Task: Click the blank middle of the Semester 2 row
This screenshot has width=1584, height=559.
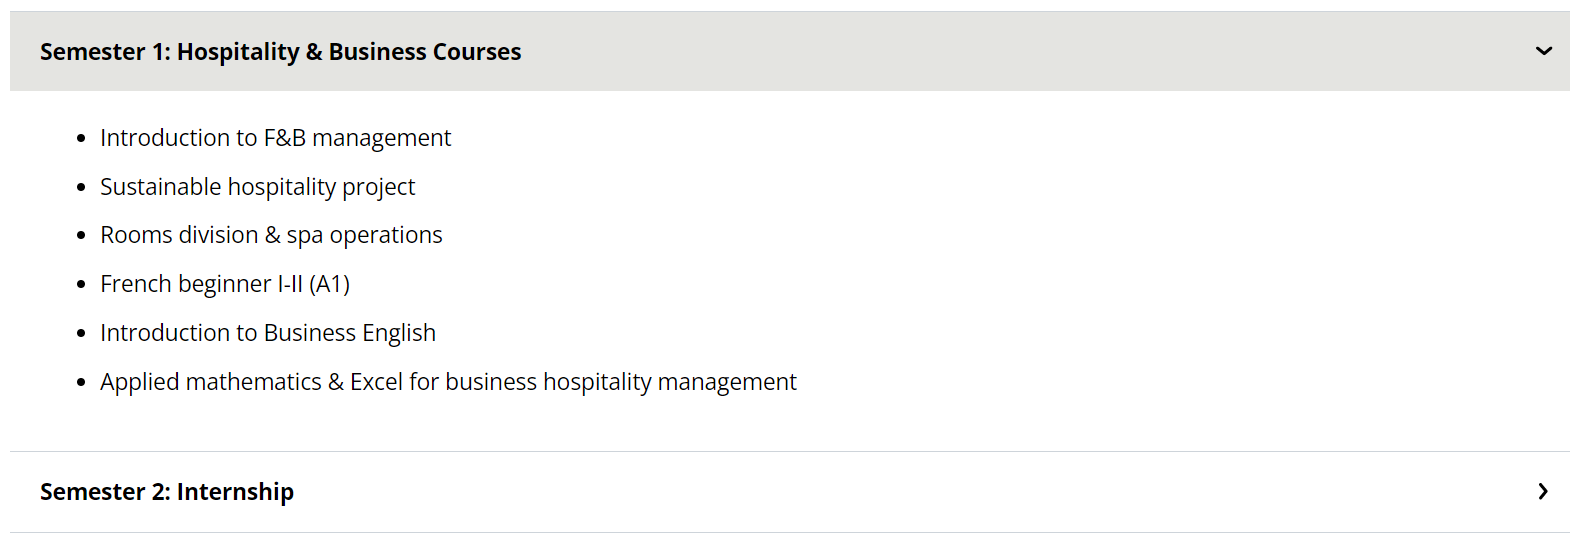Action: [900, 492]
